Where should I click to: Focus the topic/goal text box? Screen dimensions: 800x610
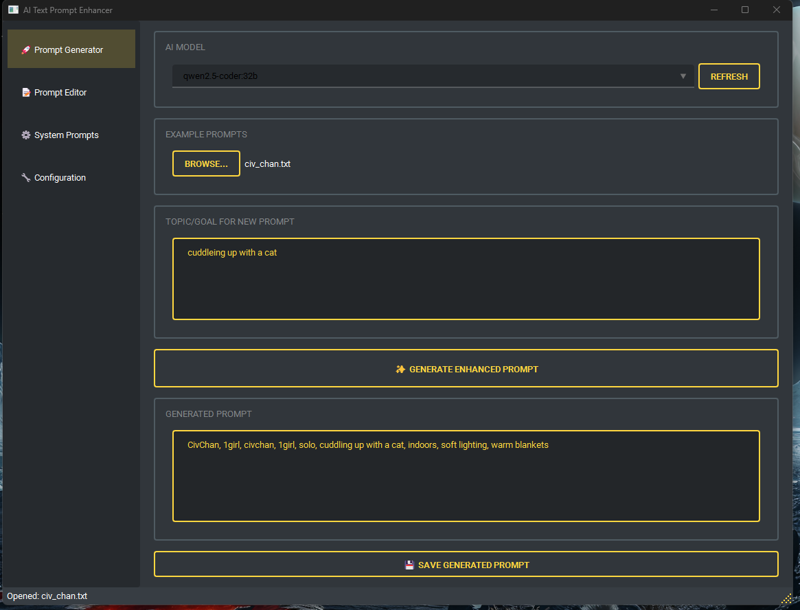click(x=466, y=279)
